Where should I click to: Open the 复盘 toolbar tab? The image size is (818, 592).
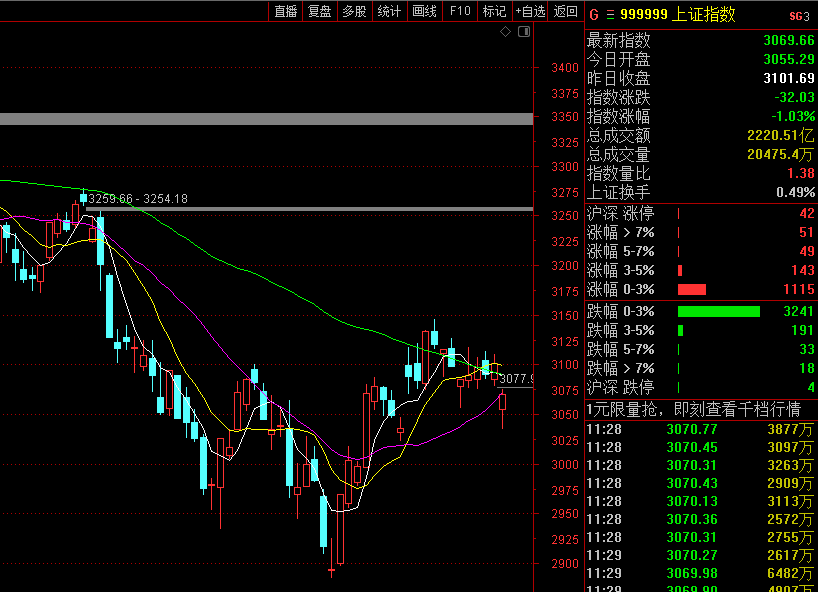(x=320, y=11)
